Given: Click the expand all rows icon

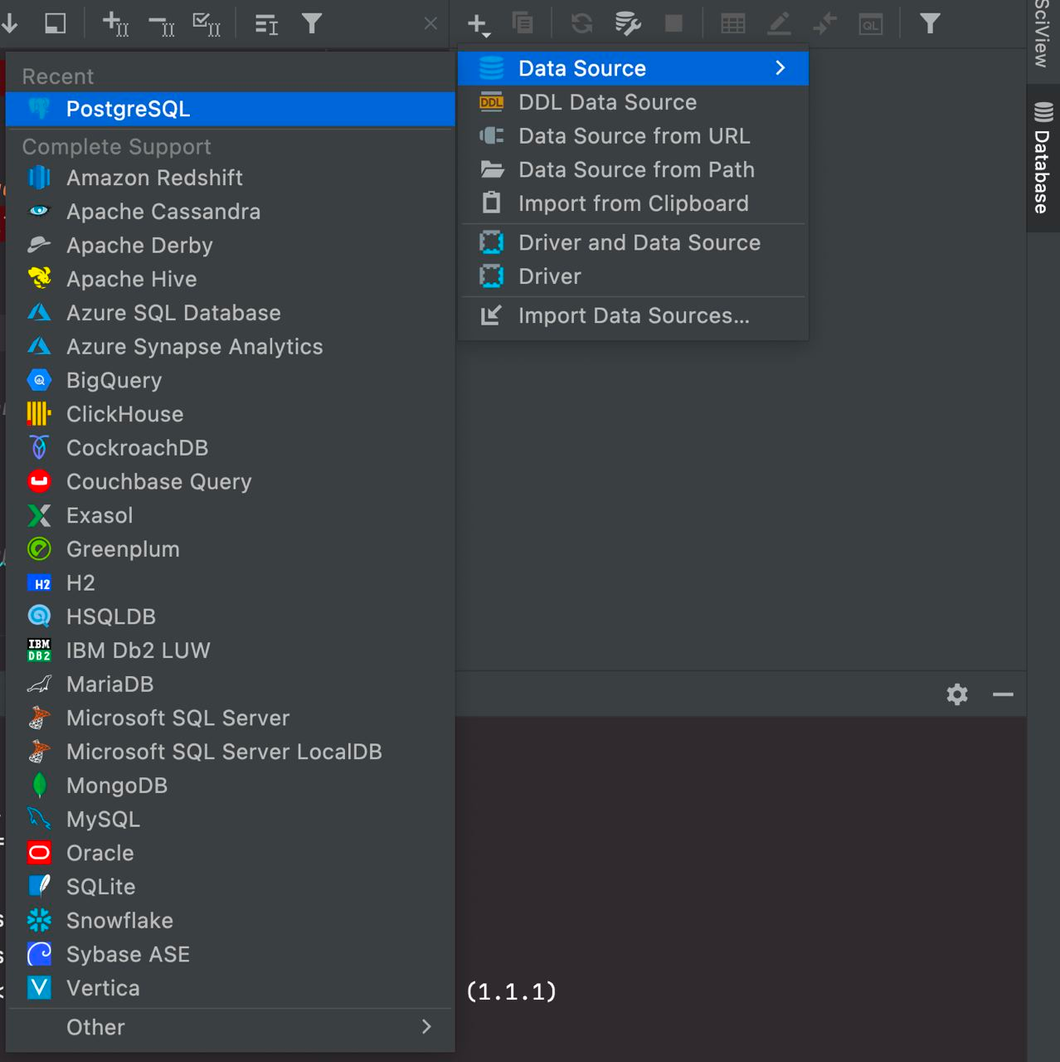Looking at the screenshot, I should coord(116,24).
